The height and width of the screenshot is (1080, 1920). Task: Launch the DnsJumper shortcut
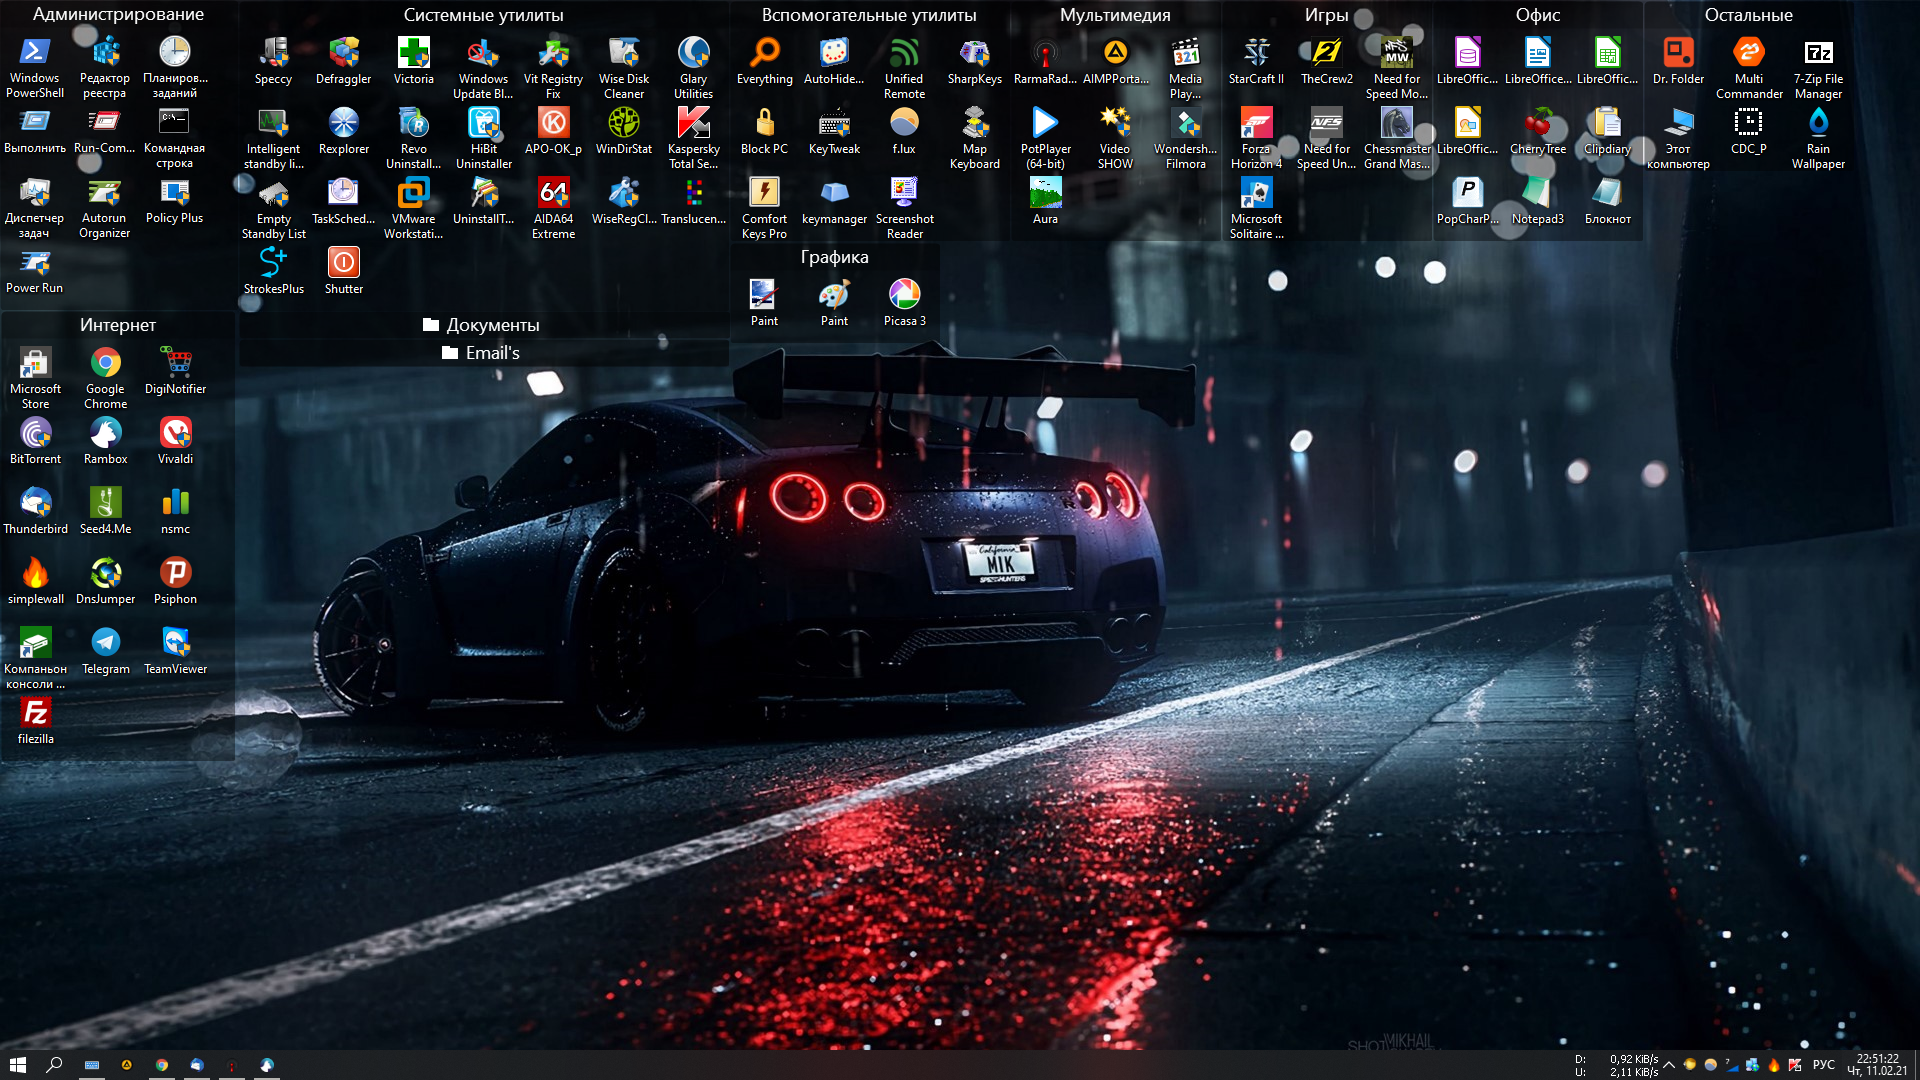(x=105, y=581)
